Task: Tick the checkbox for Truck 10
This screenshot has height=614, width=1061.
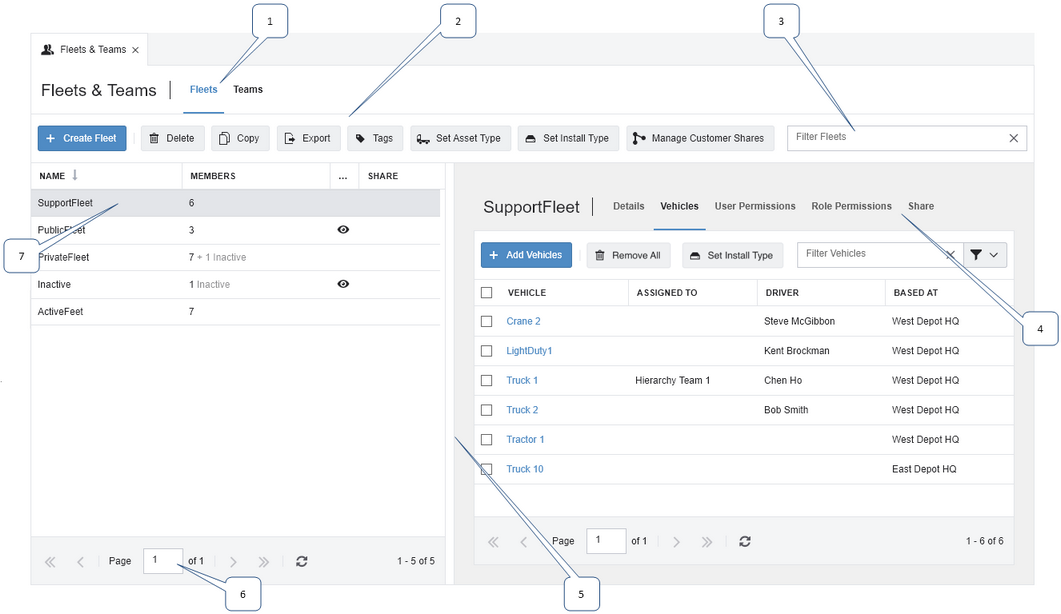Action: click(x=487, y=469)
